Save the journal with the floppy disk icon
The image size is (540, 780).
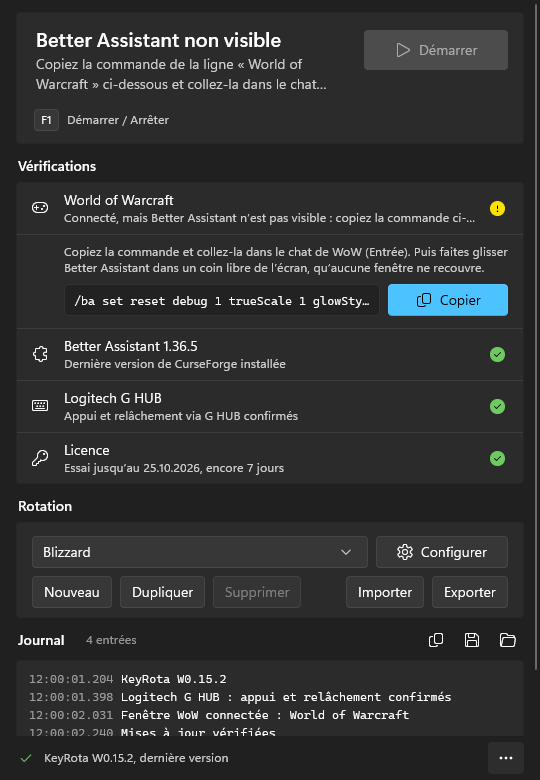[471, 640]
